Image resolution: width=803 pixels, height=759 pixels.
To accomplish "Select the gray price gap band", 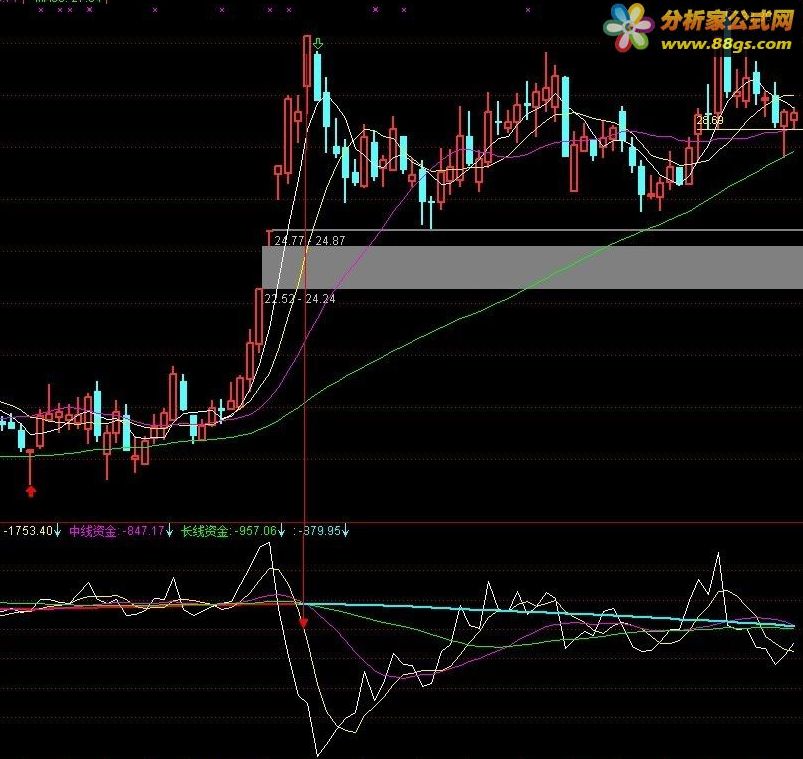I will (532, 267).
